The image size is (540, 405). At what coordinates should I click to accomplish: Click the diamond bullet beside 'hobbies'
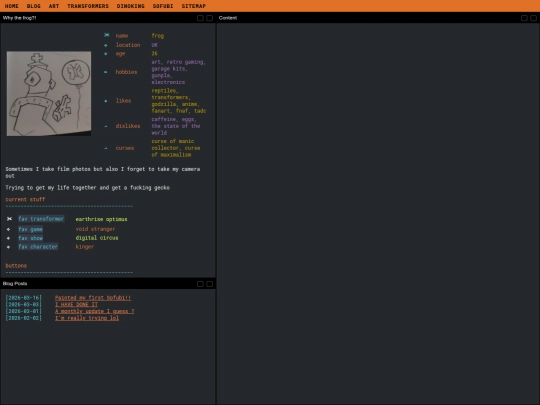pos(106,72)
